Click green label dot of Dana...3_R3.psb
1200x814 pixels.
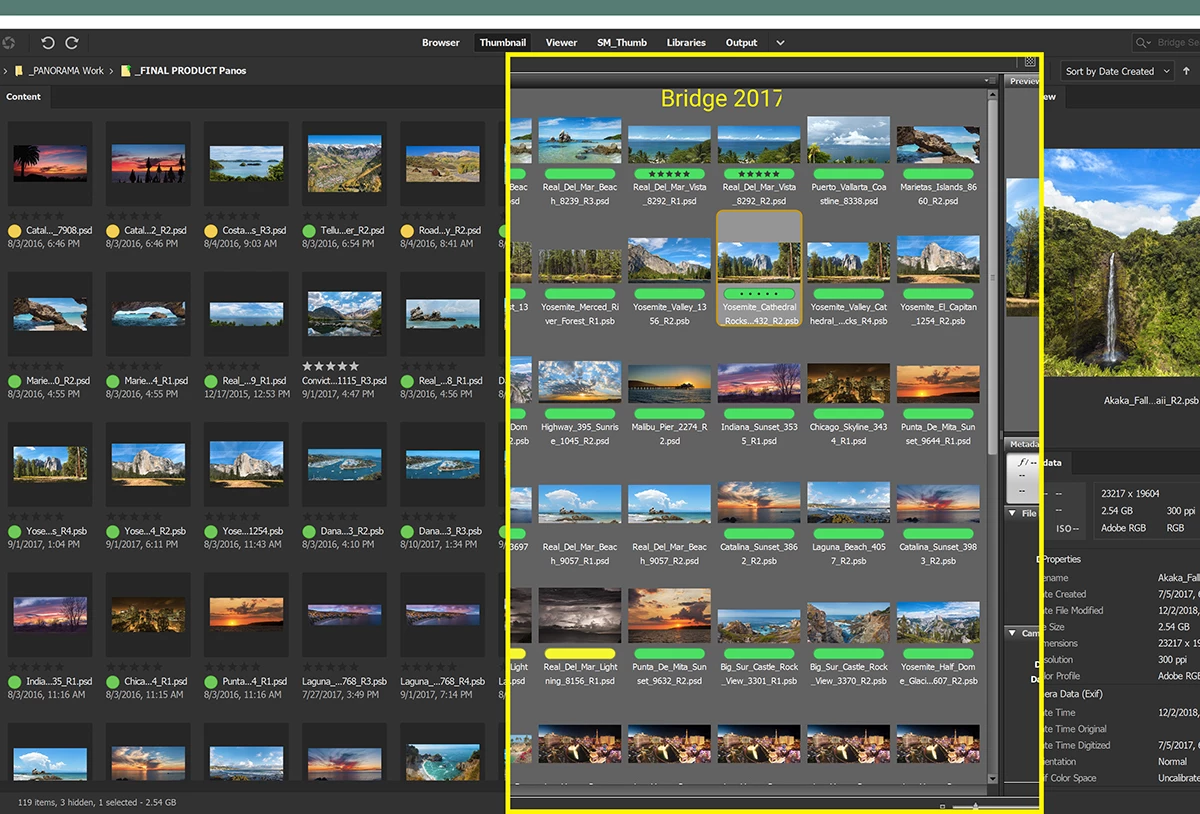point(407,531)
